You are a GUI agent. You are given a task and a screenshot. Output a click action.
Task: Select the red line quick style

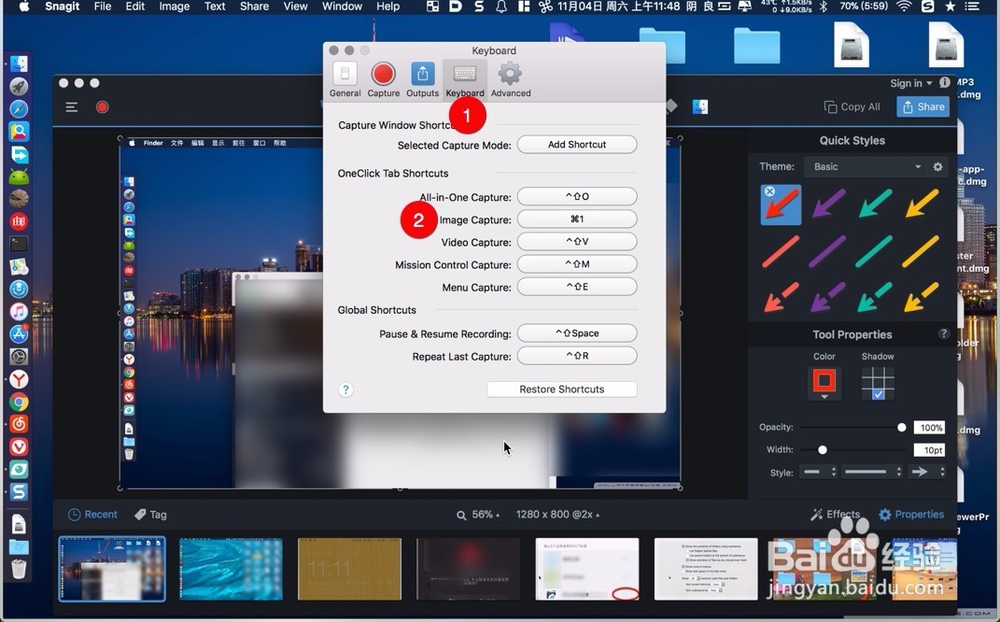(x=781, y=251)
